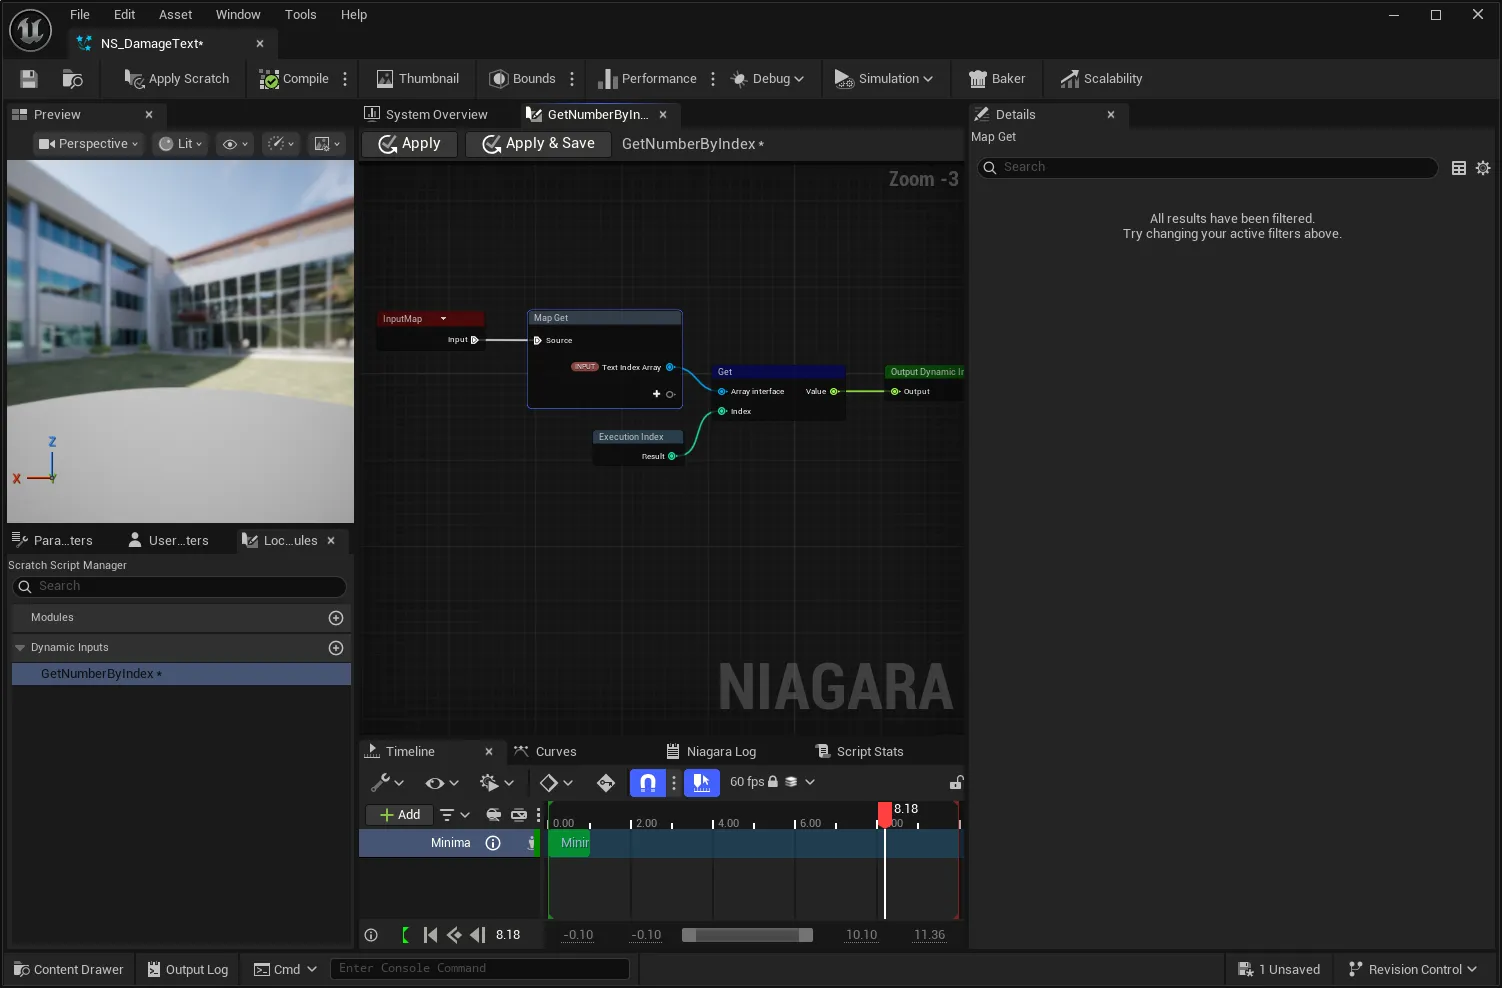Click the timeline horizontal scrollbar
The height and width of the screenshot is (988, 1502).
pos(747,935)
